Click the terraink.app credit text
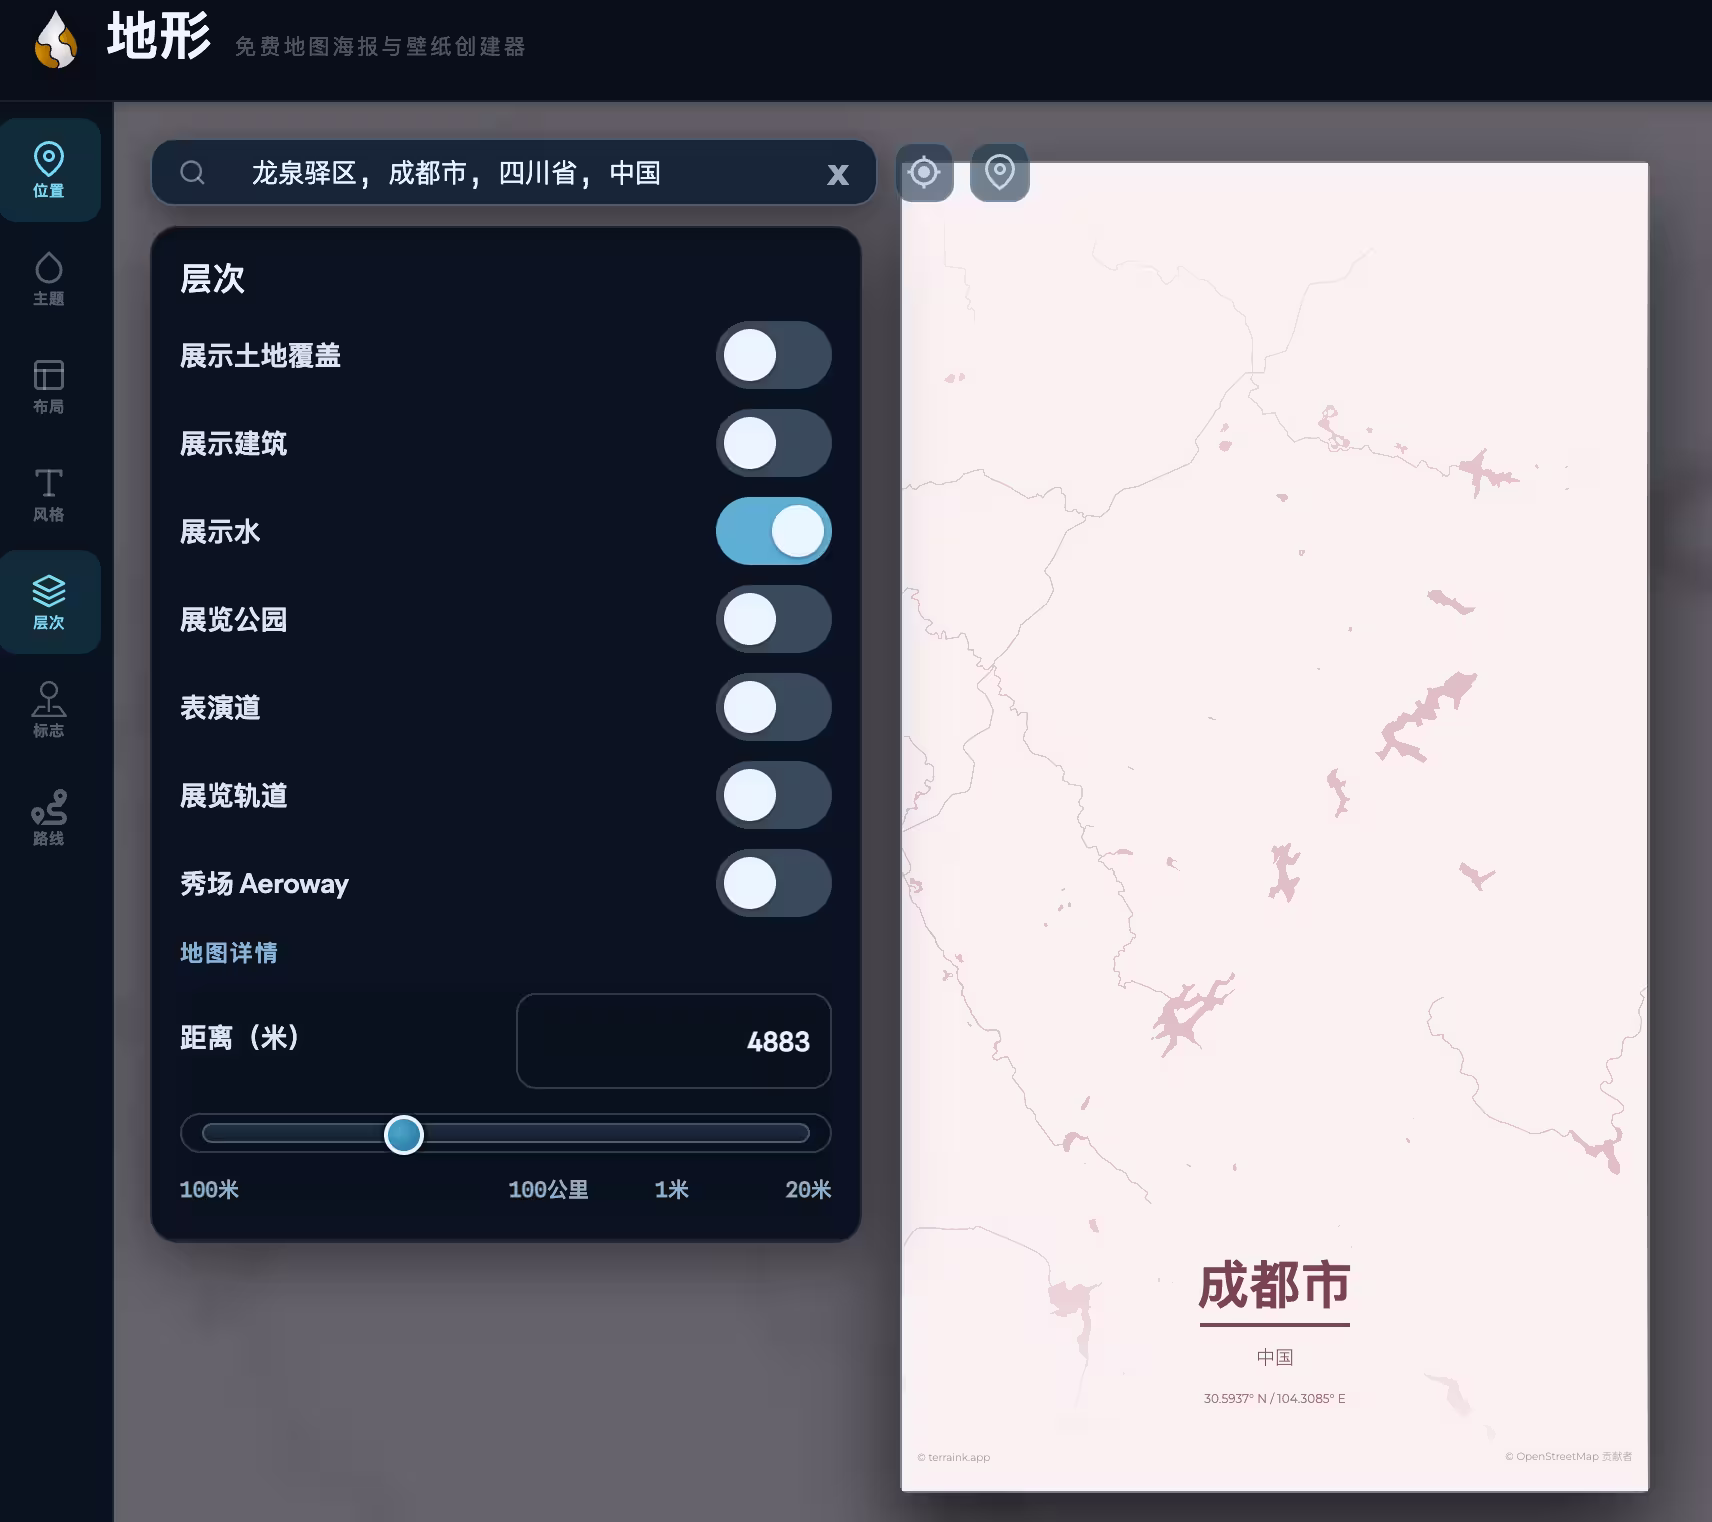The image size is (1712, 1522). tap(954, 1457)
